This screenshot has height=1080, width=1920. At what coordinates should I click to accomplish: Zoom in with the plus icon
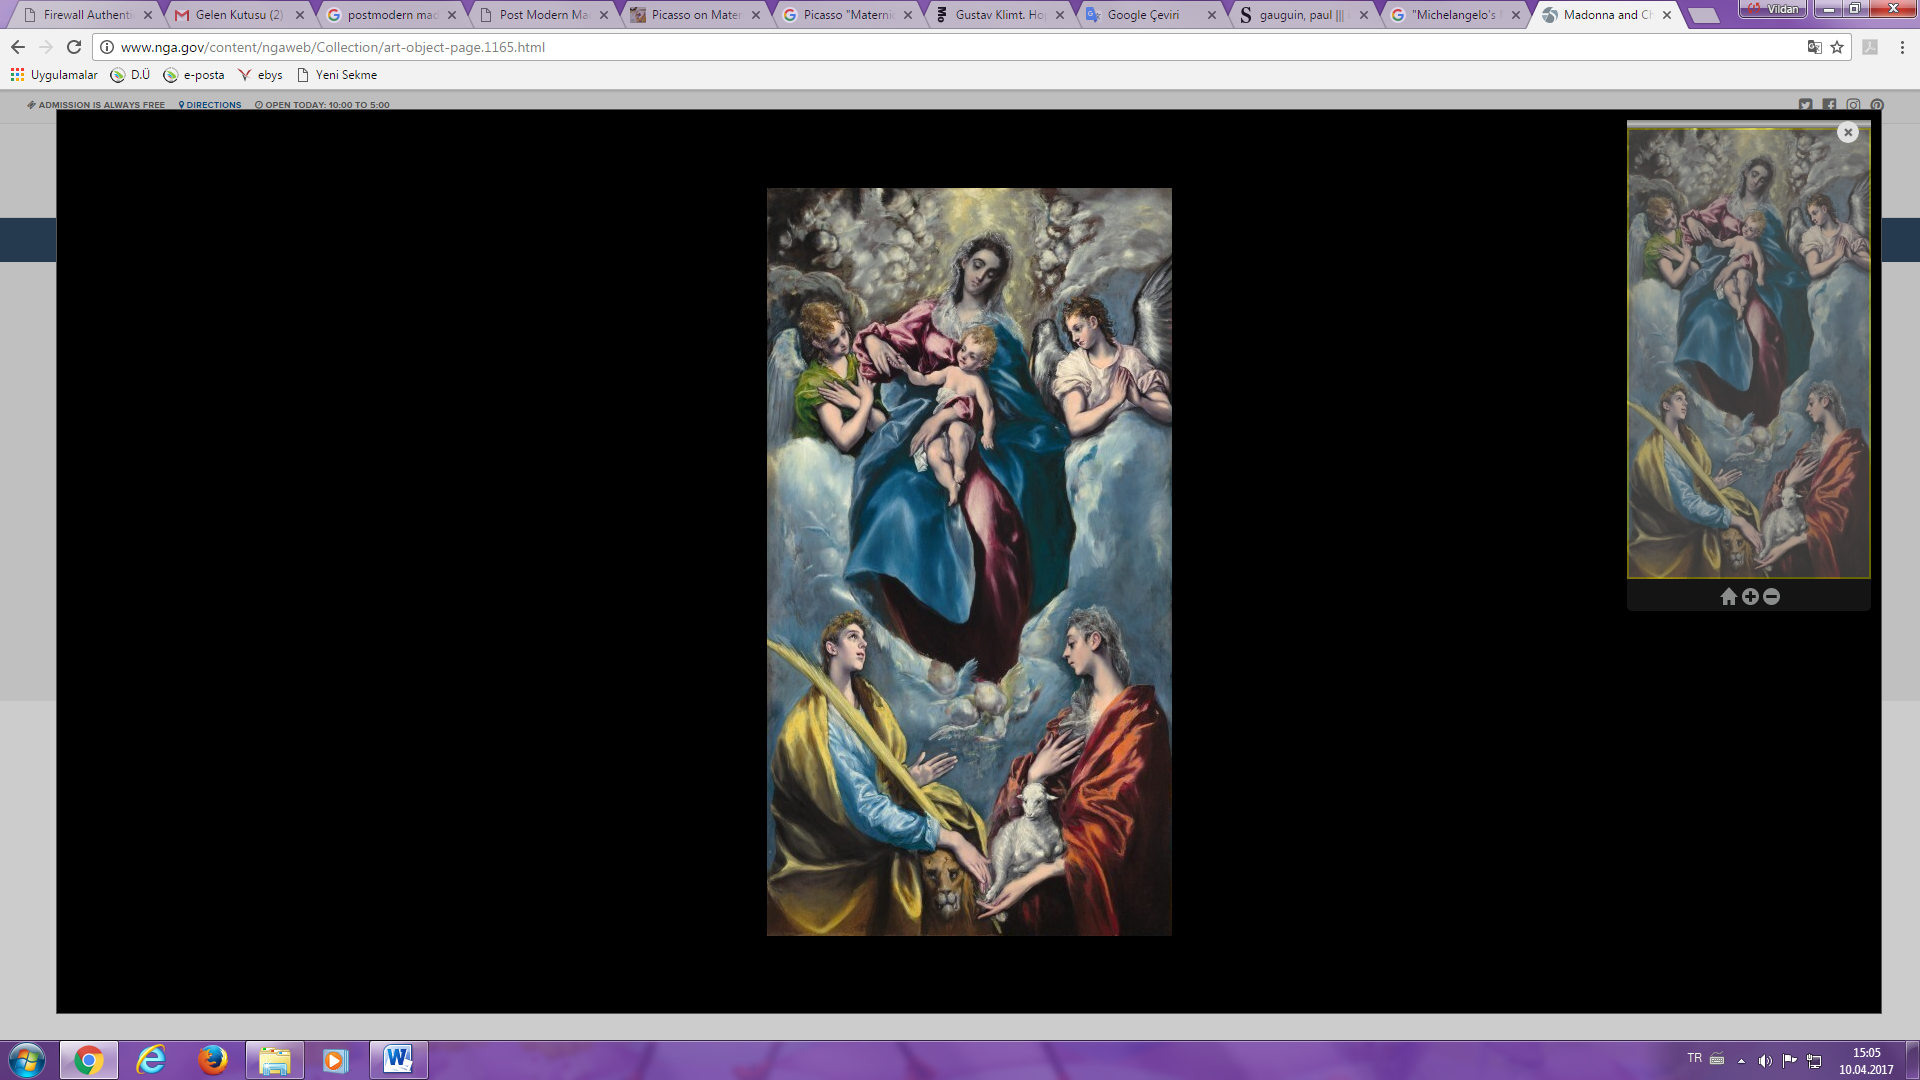coord(1750,597)
